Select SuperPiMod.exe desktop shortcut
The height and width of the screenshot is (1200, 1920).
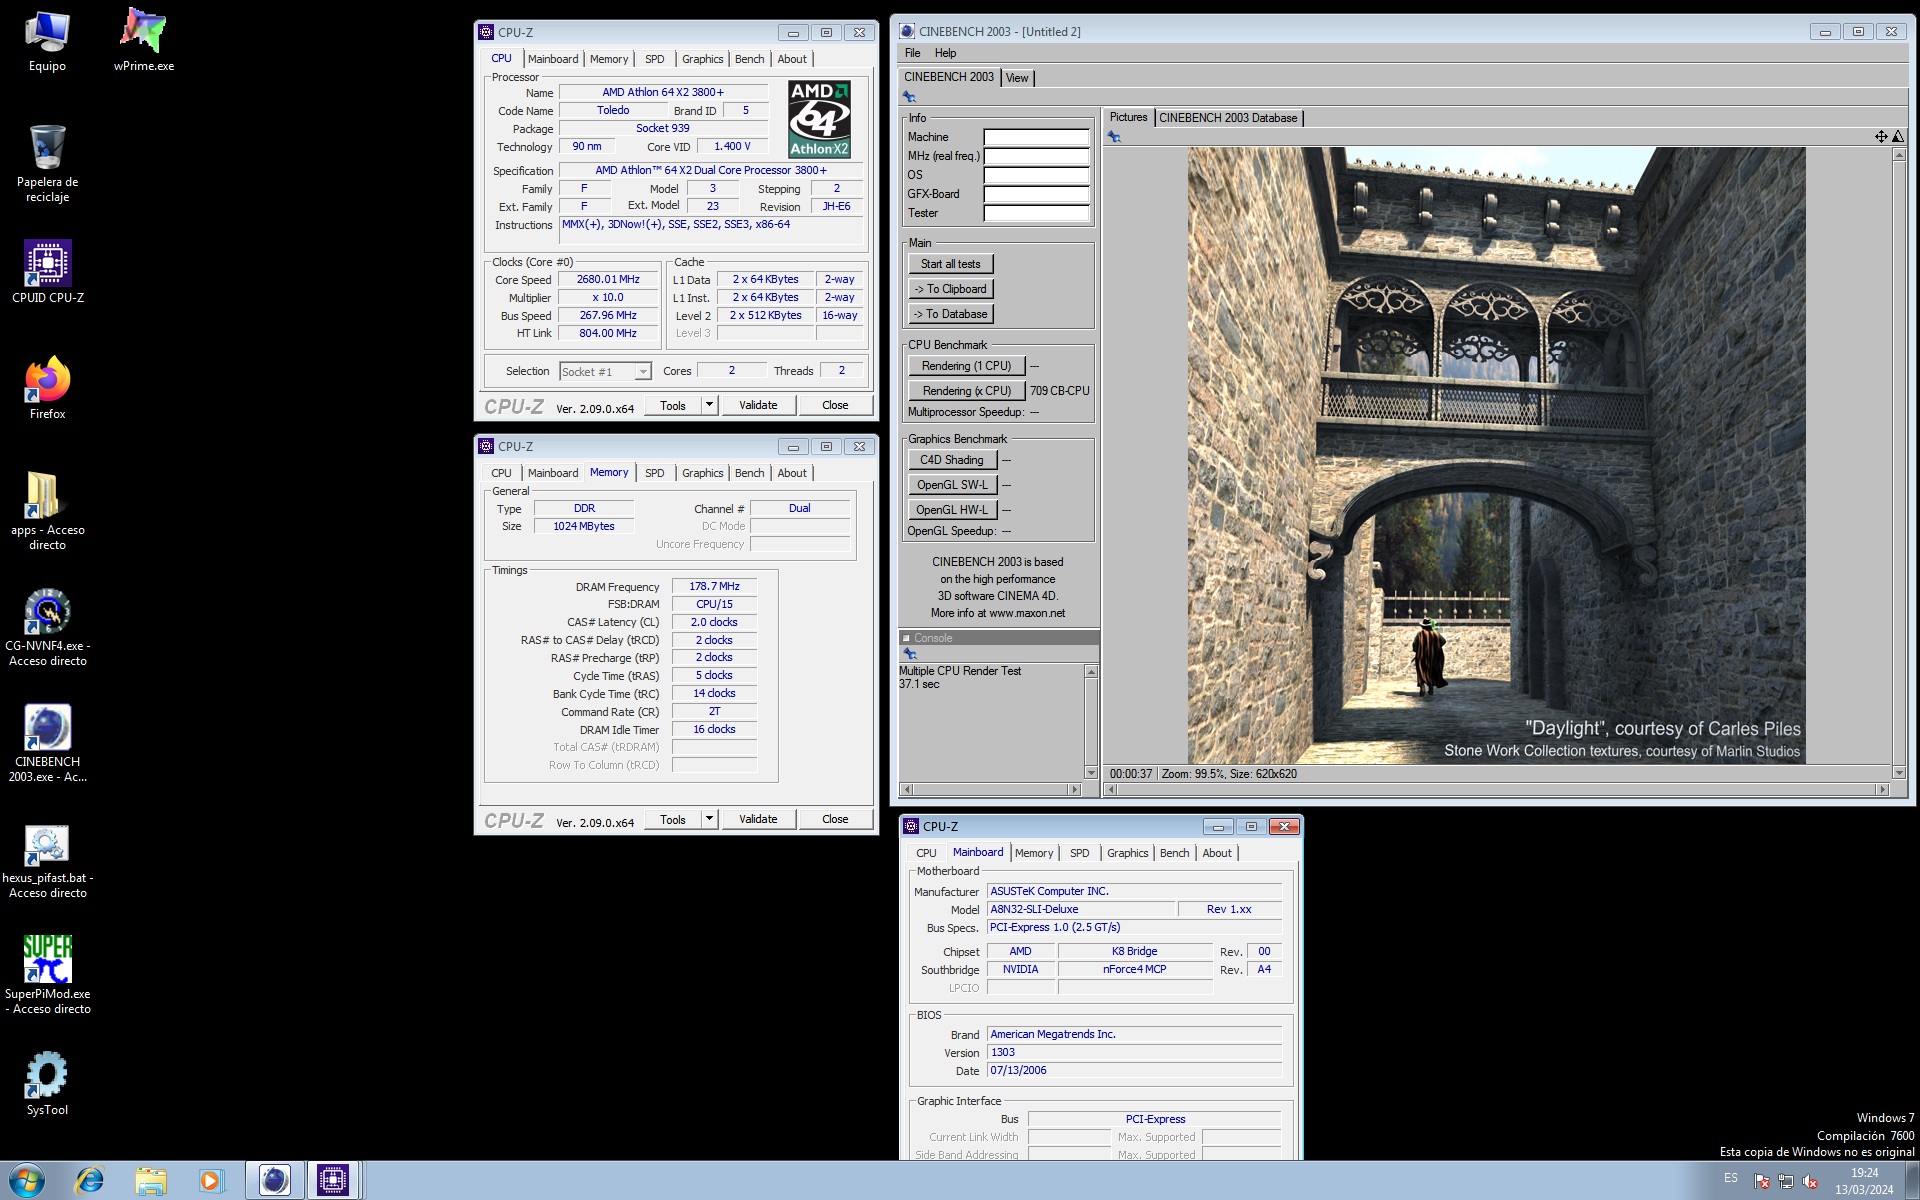[47, 975]
